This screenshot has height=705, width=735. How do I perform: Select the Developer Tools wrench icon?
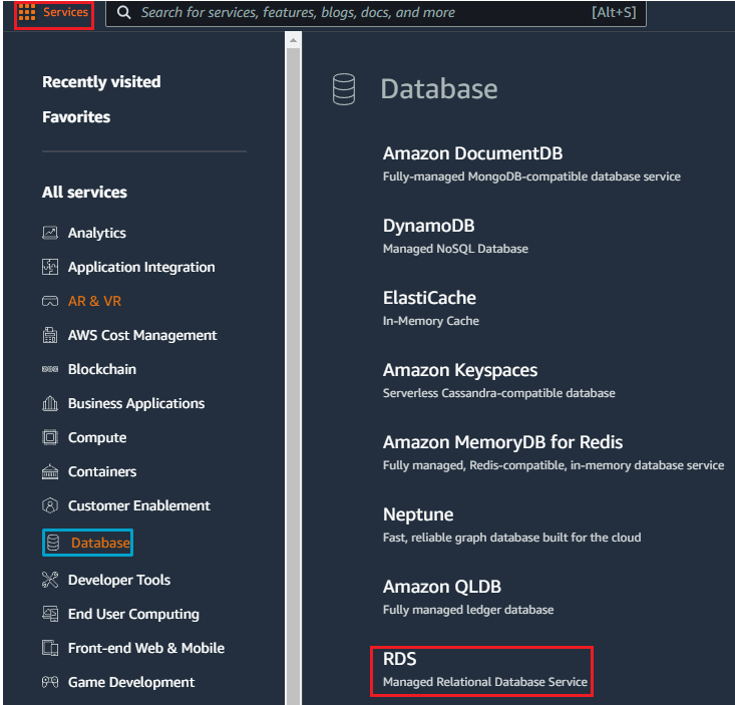(50, 580)
